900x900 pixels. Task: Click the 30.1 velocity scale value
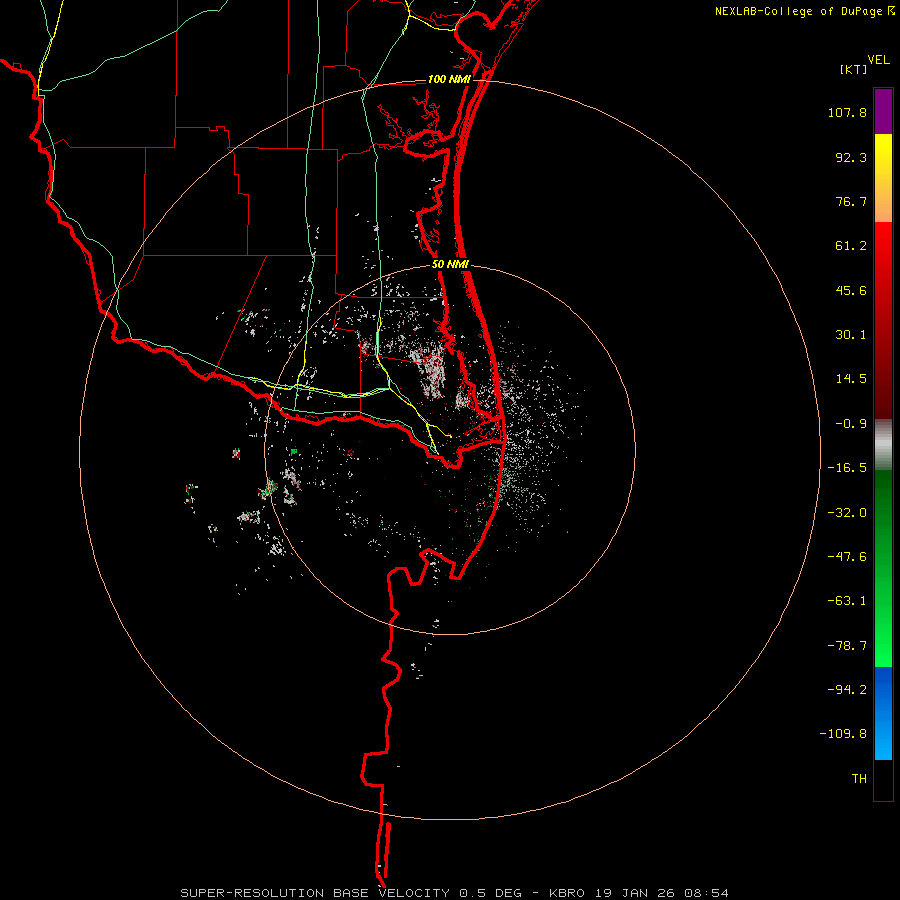(851, 335)
